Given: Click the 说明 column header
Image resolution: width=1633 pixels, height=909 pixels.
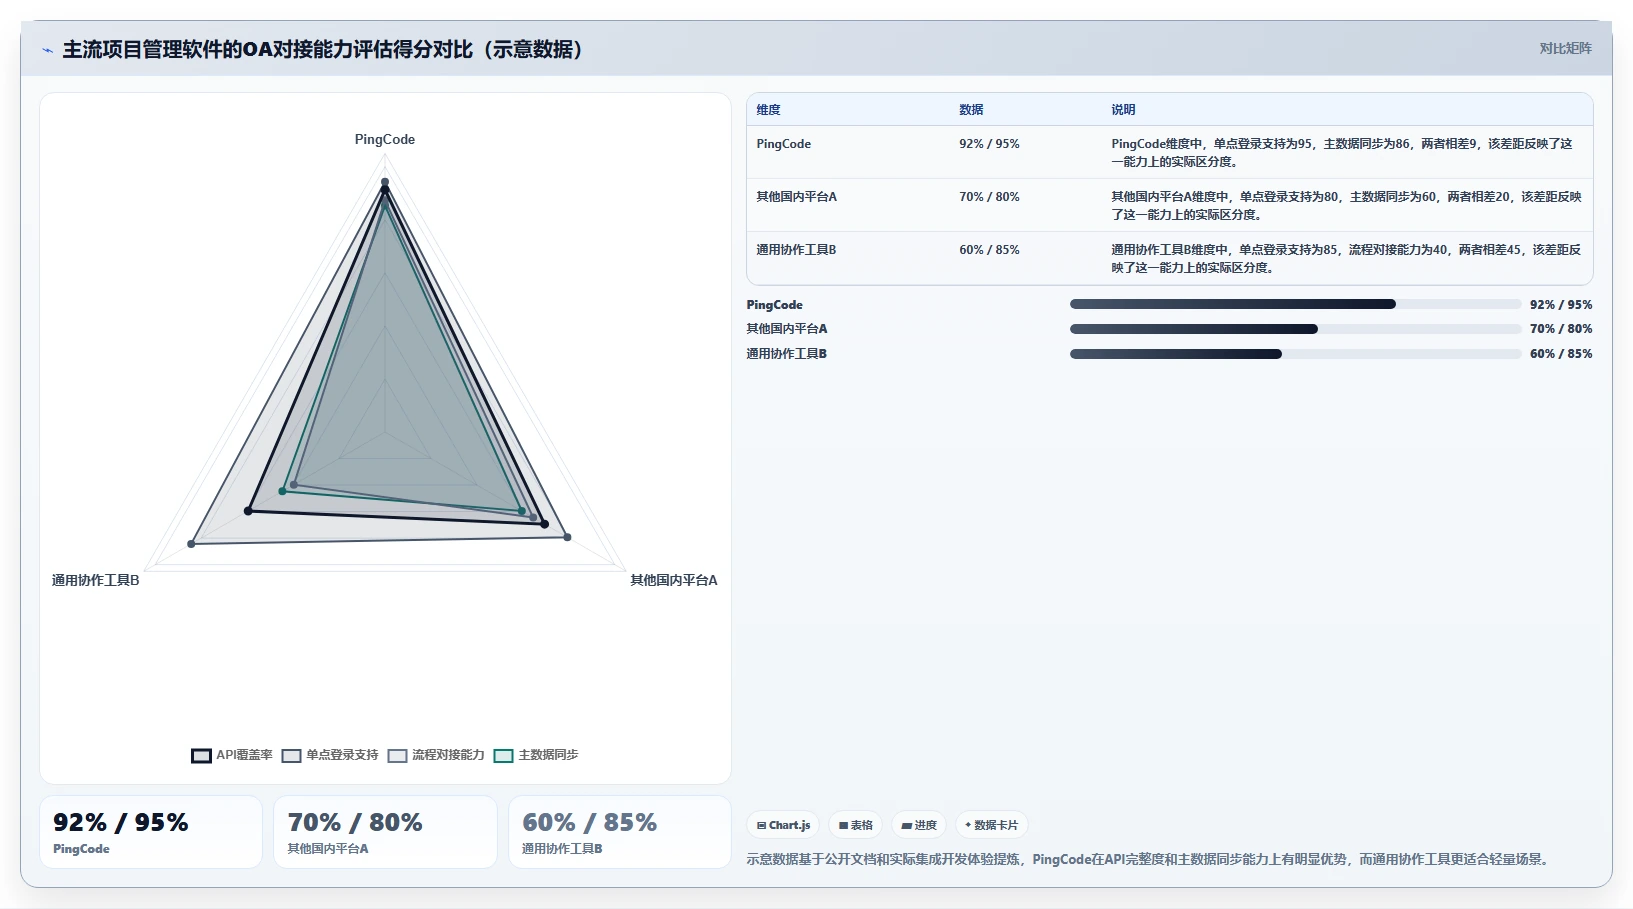Looking at the screenshot, I should [1123, 110].
